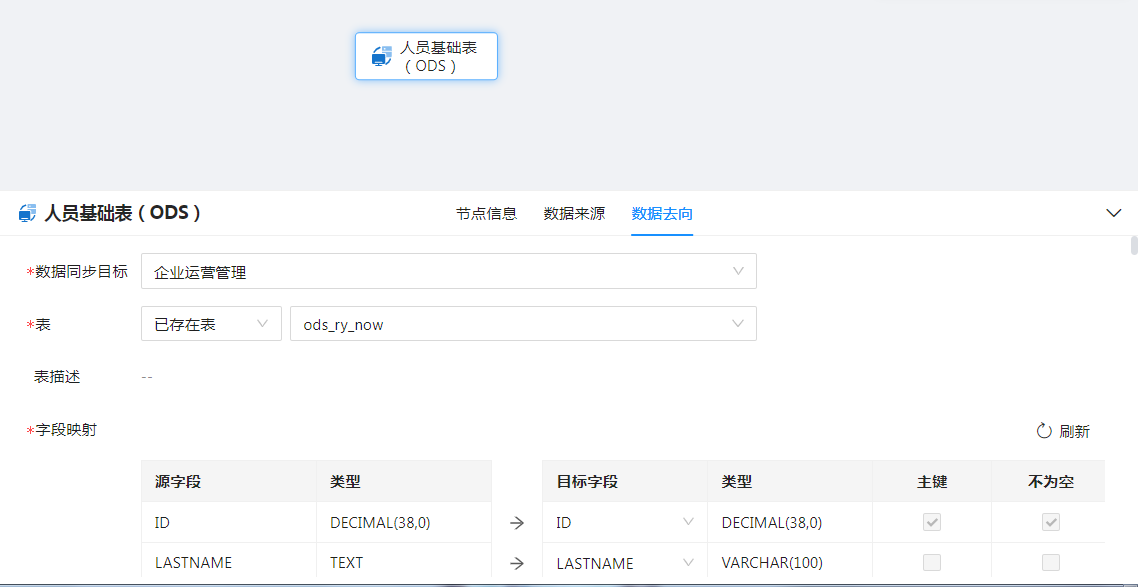Click the 刷新 button text
The image size is (1138, 587).
[1074, 431]
